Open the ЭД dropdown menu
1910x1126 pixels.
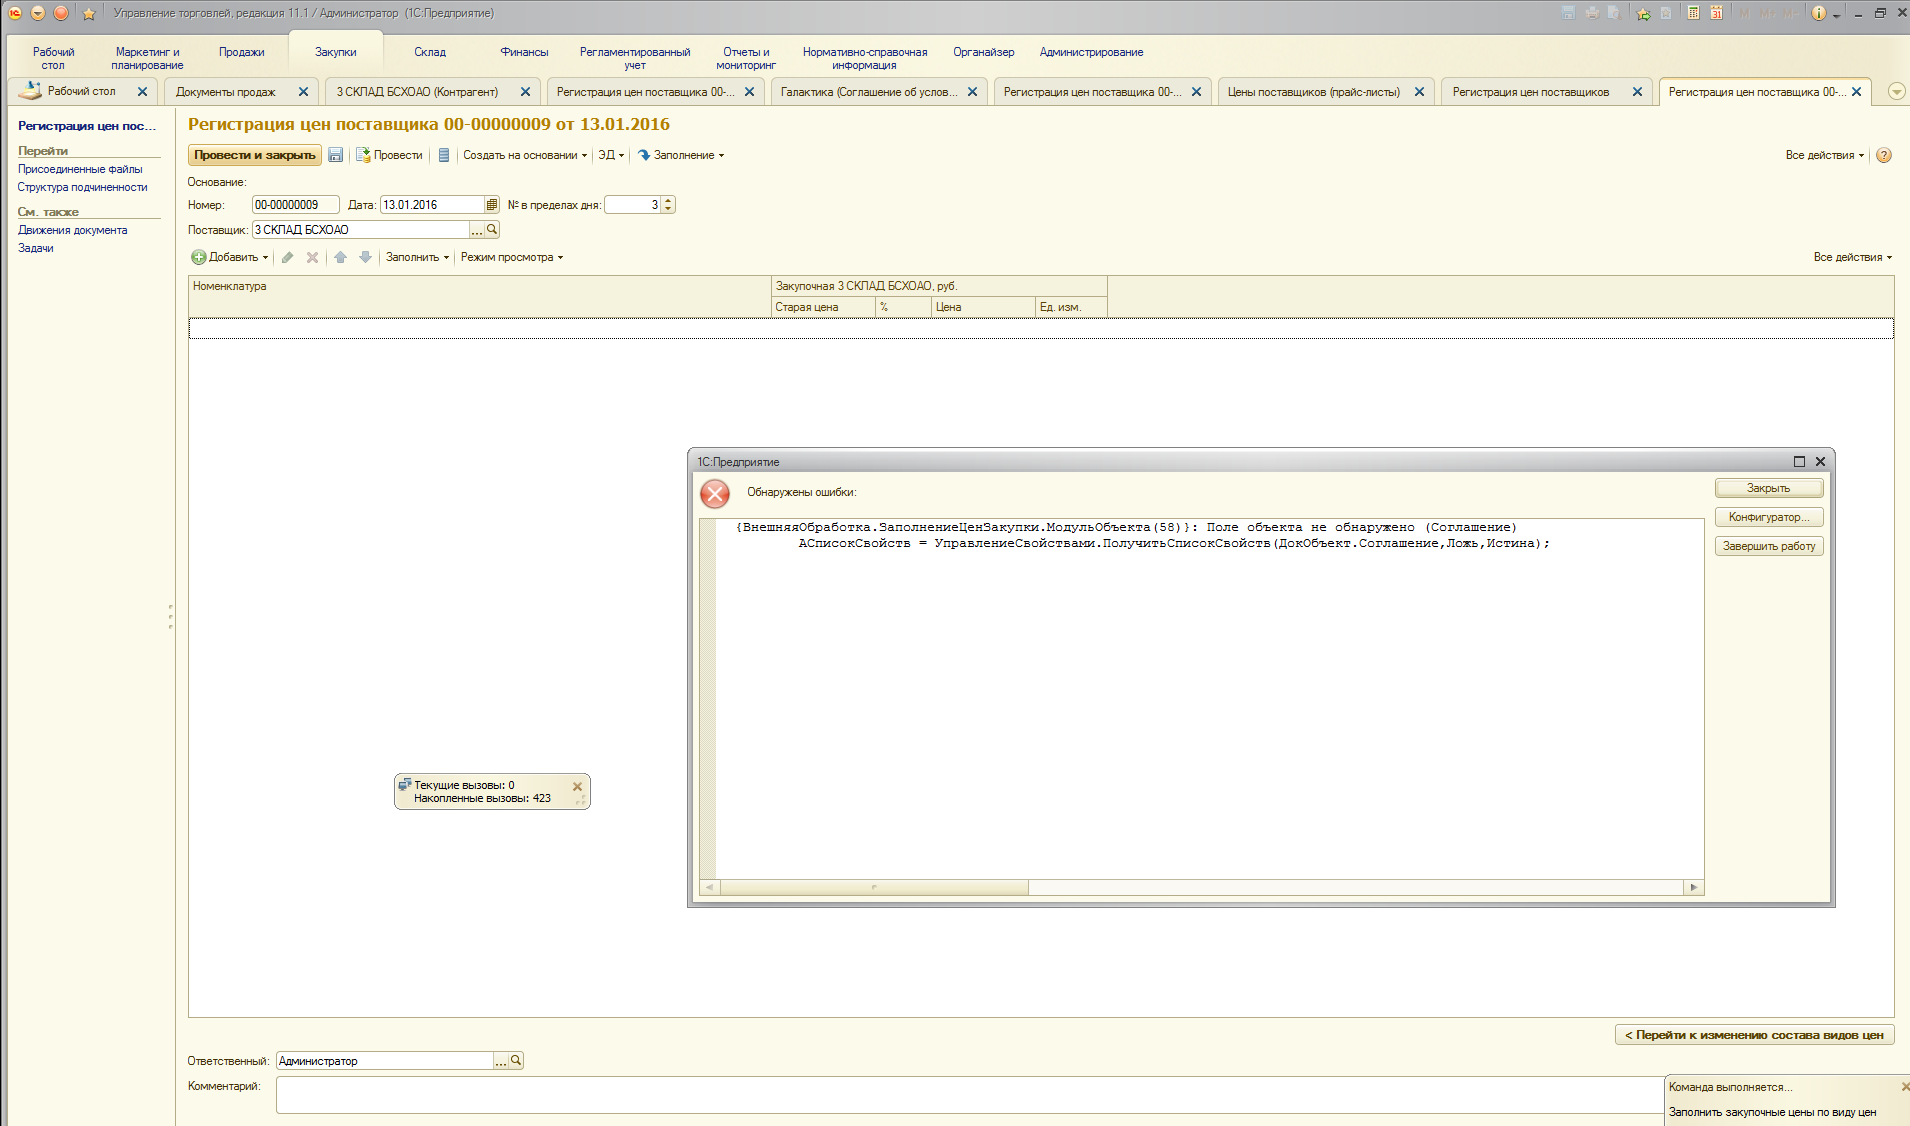click(x=611, y=155)
